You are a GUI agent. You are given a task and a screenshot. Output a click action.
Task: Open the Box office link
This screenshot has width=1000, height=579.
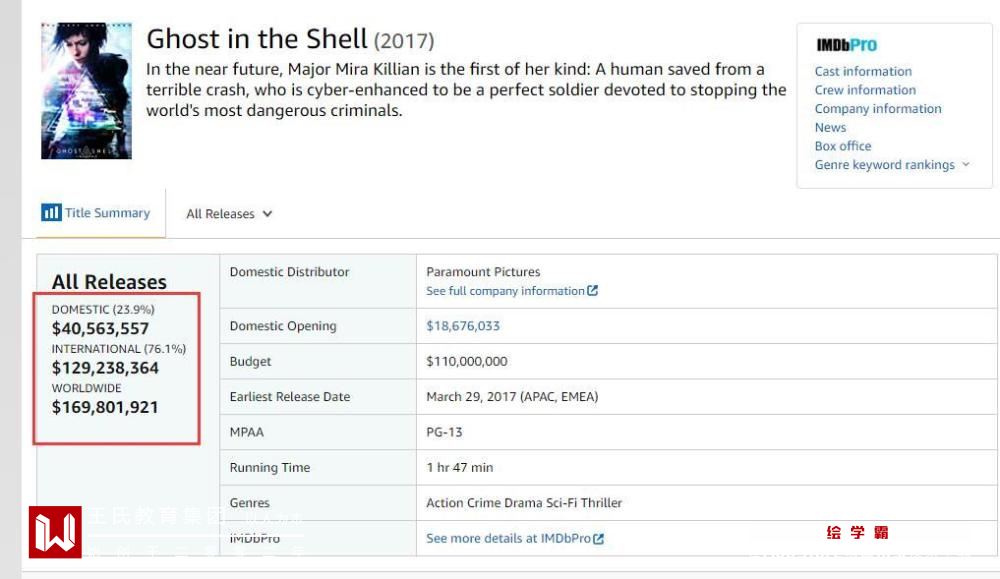(843, 146)
